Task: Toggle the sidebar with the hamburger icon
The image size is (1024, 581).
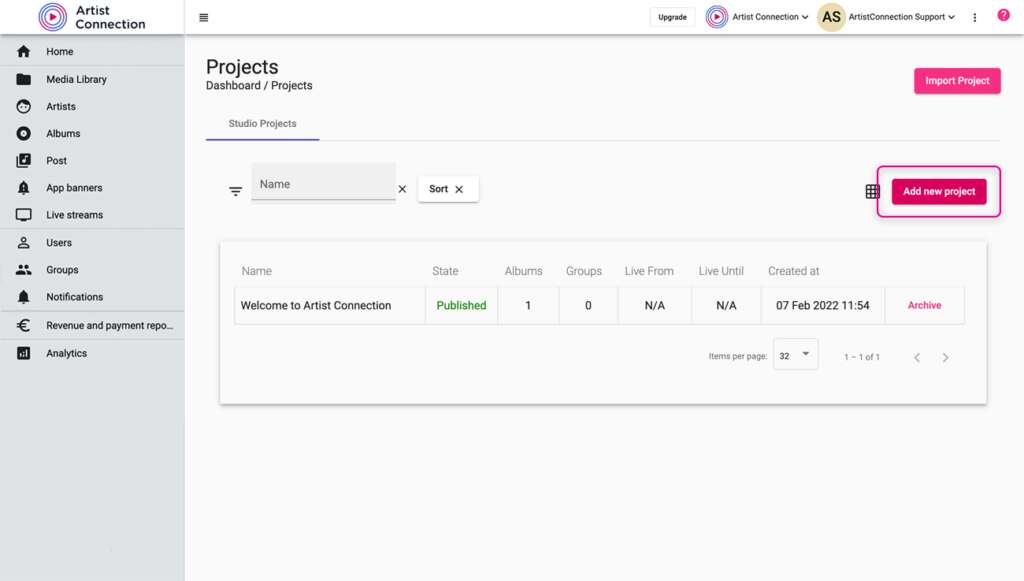Action: pyautogui.click(x=203, y=16)
